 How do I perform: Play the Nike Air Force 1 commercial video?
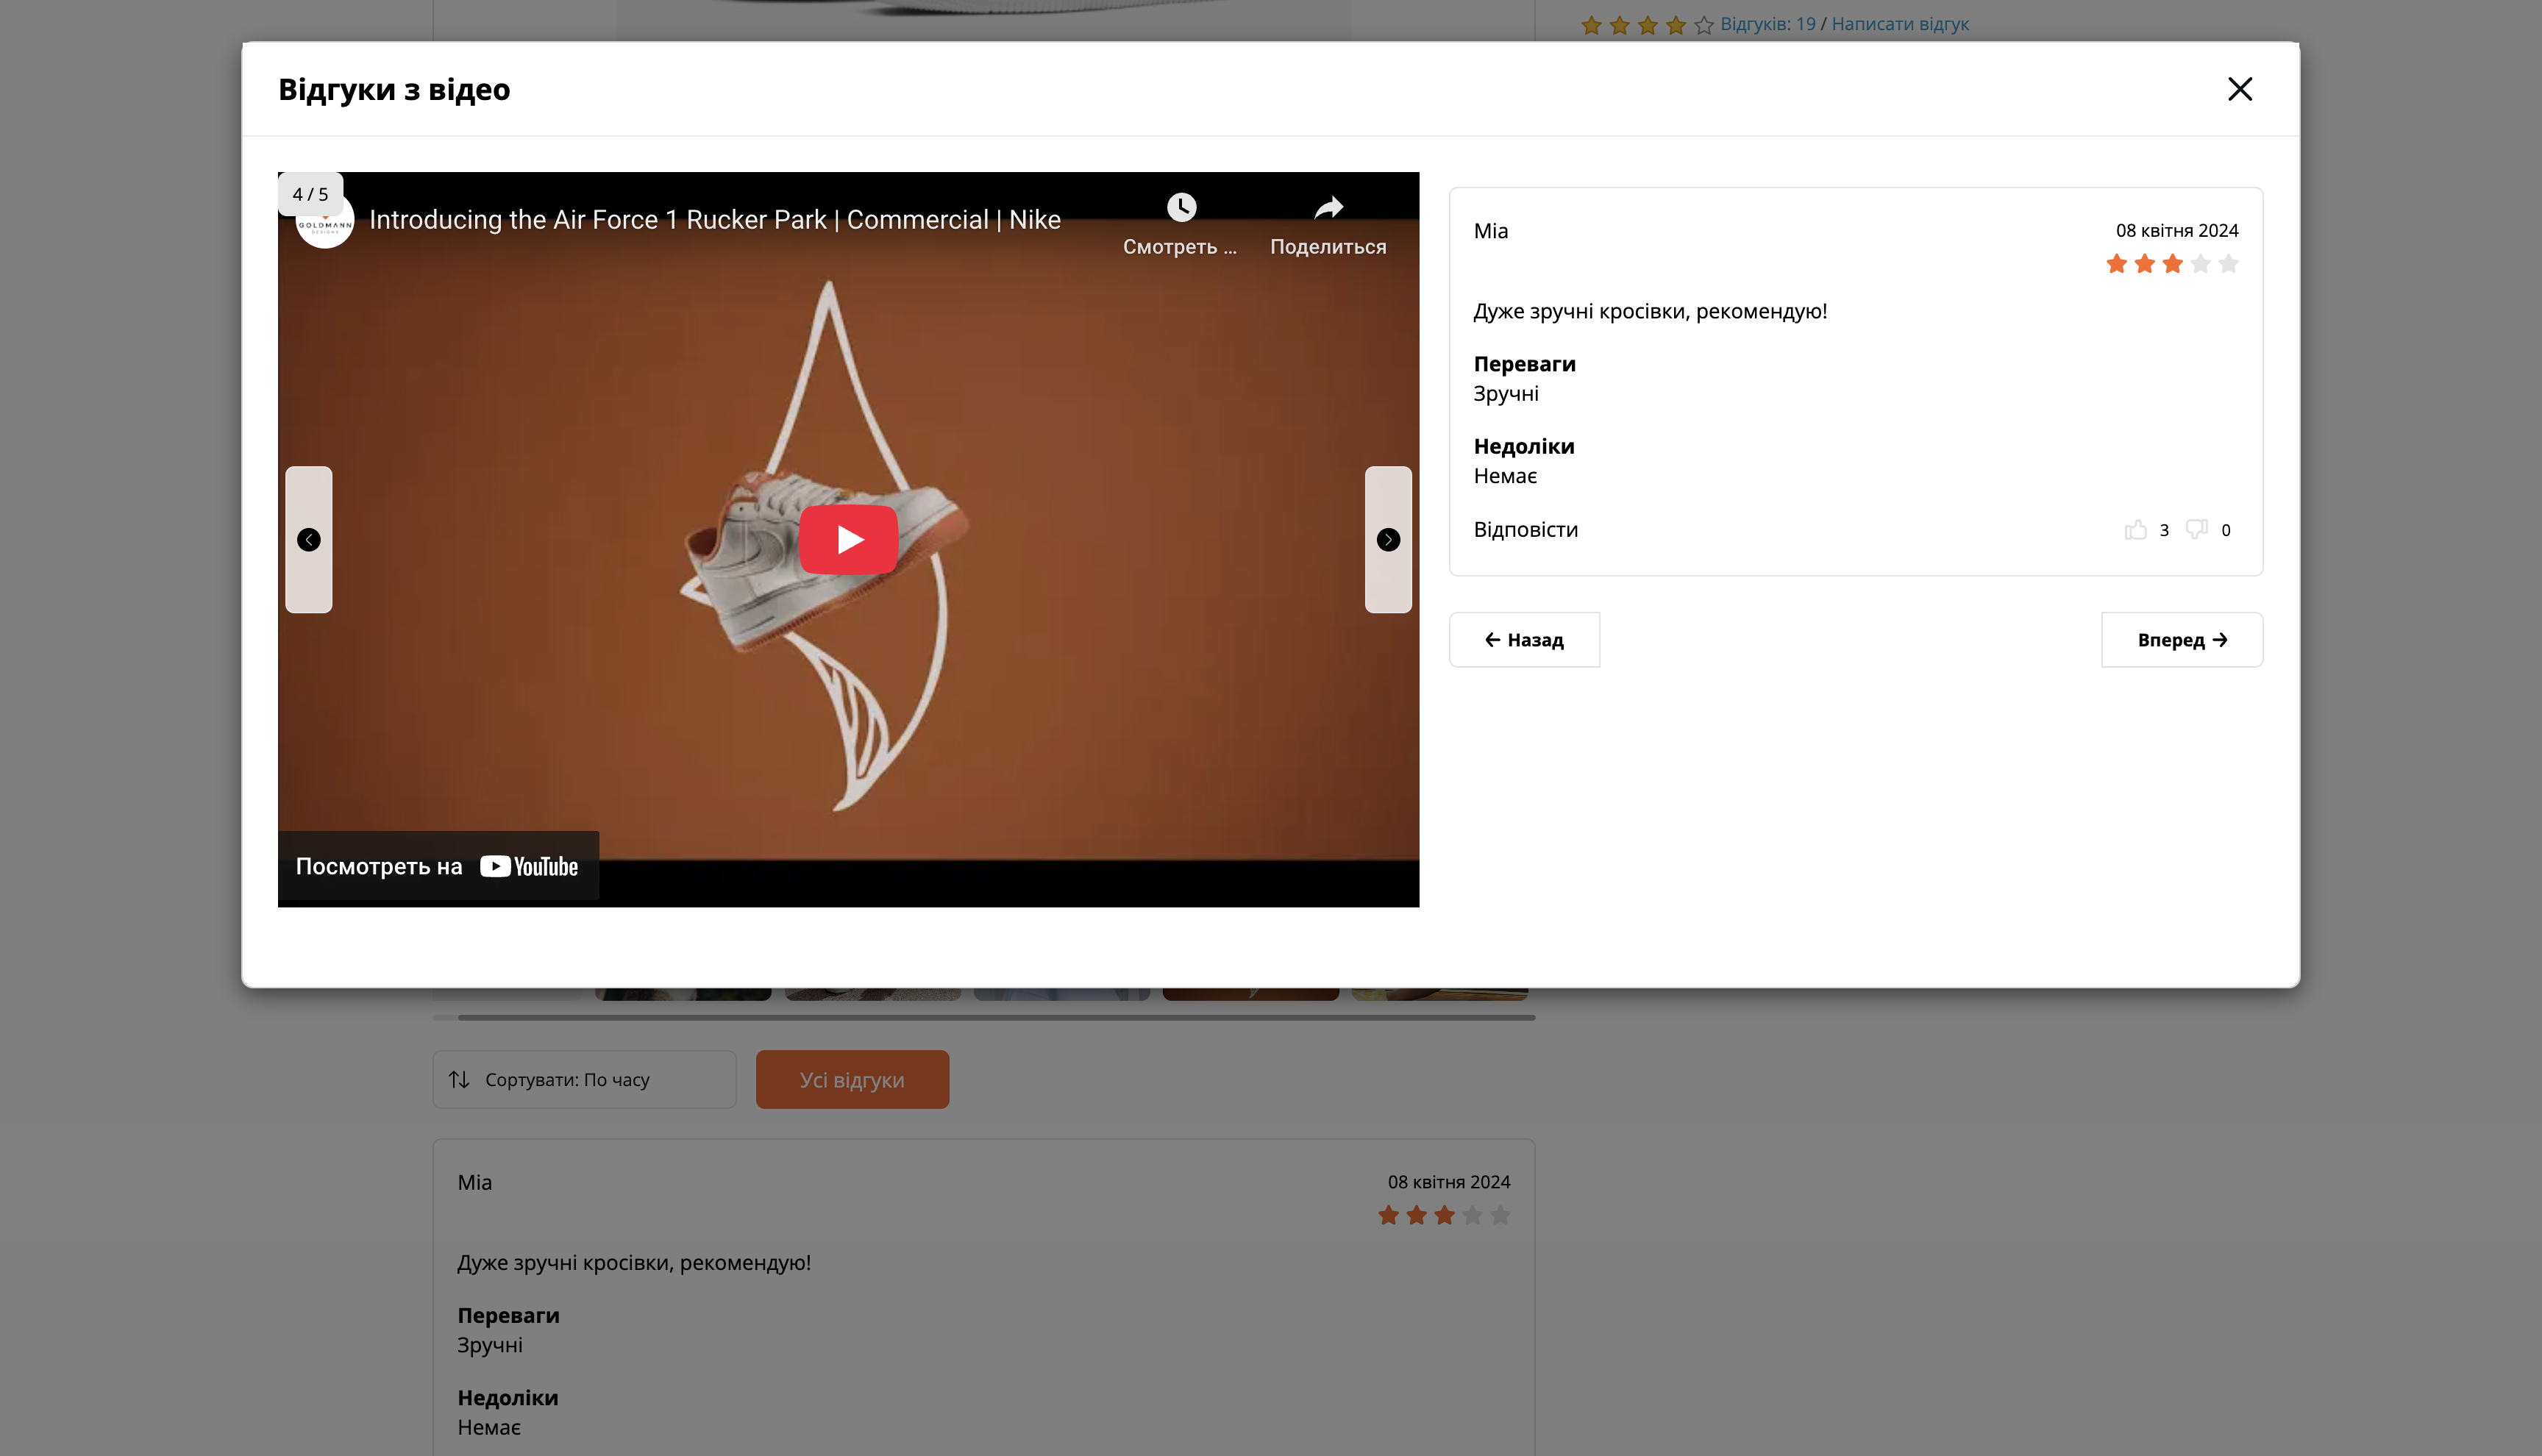[849, 539]
